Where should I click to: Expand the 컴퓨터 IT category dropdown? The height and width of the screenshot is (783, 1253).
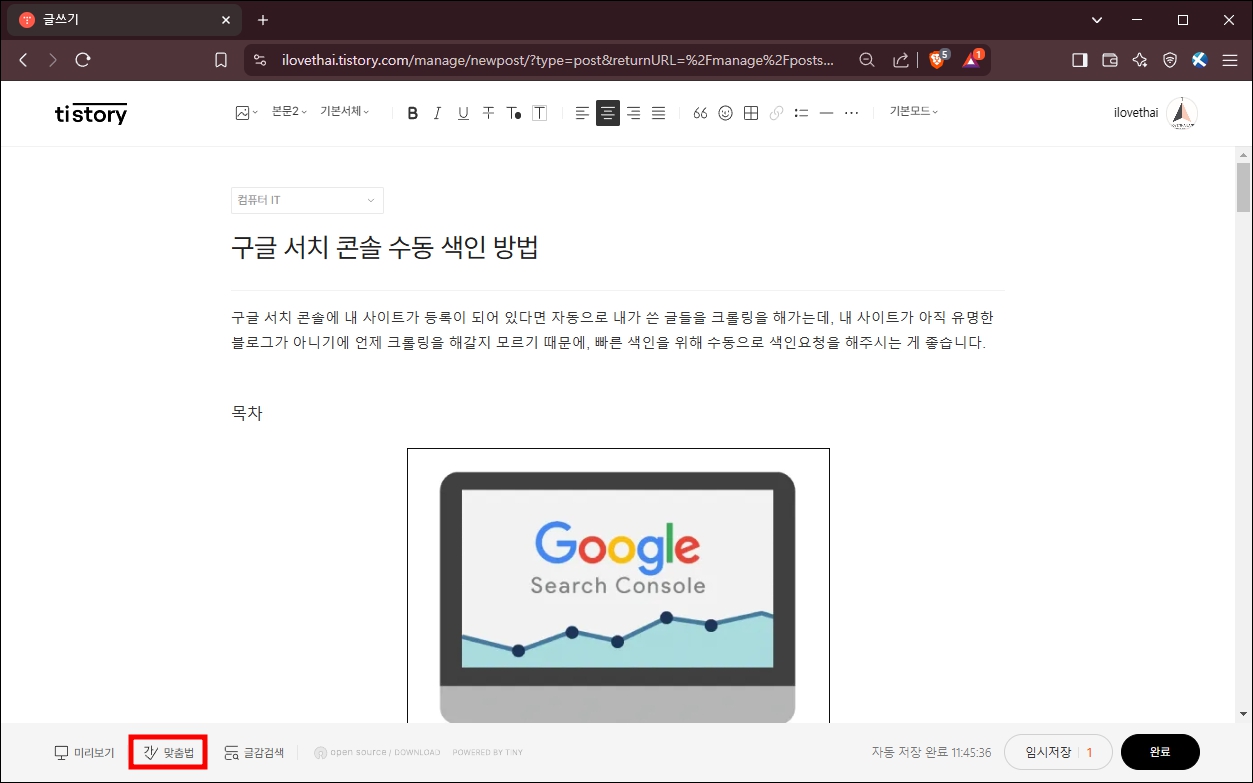click(307, 200)
